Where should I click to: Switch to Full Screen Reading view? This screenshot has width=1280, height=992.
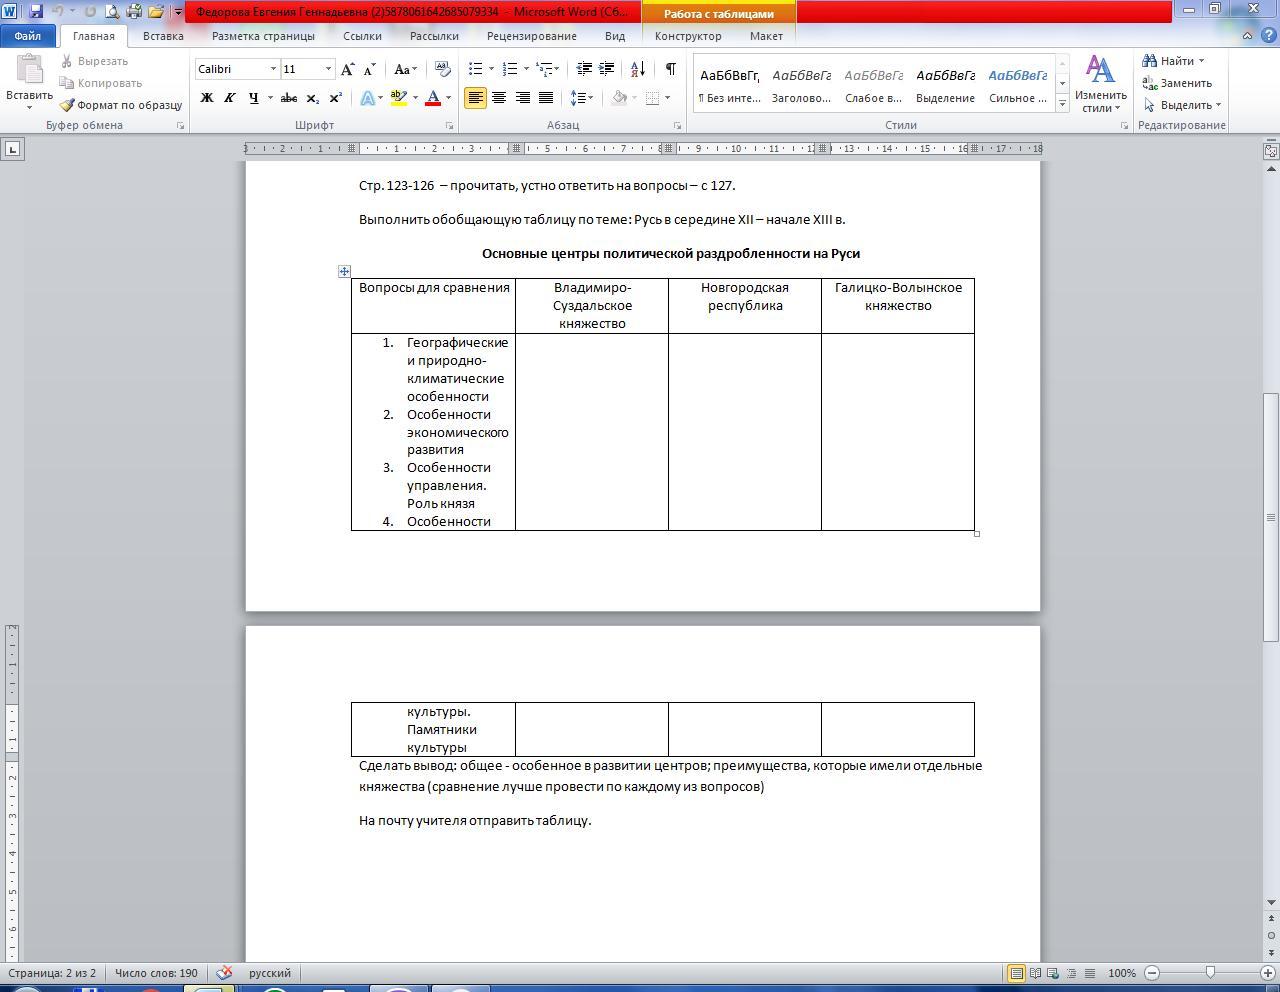point(1036,973)
